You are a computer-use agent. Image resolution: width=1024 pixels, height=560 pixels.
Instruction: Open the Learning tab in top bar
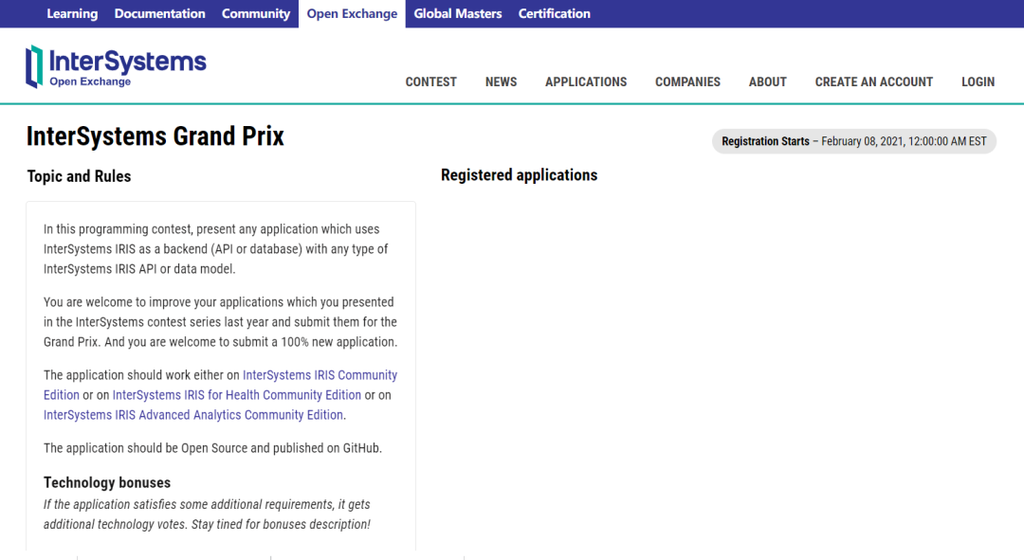pos(72,14)
